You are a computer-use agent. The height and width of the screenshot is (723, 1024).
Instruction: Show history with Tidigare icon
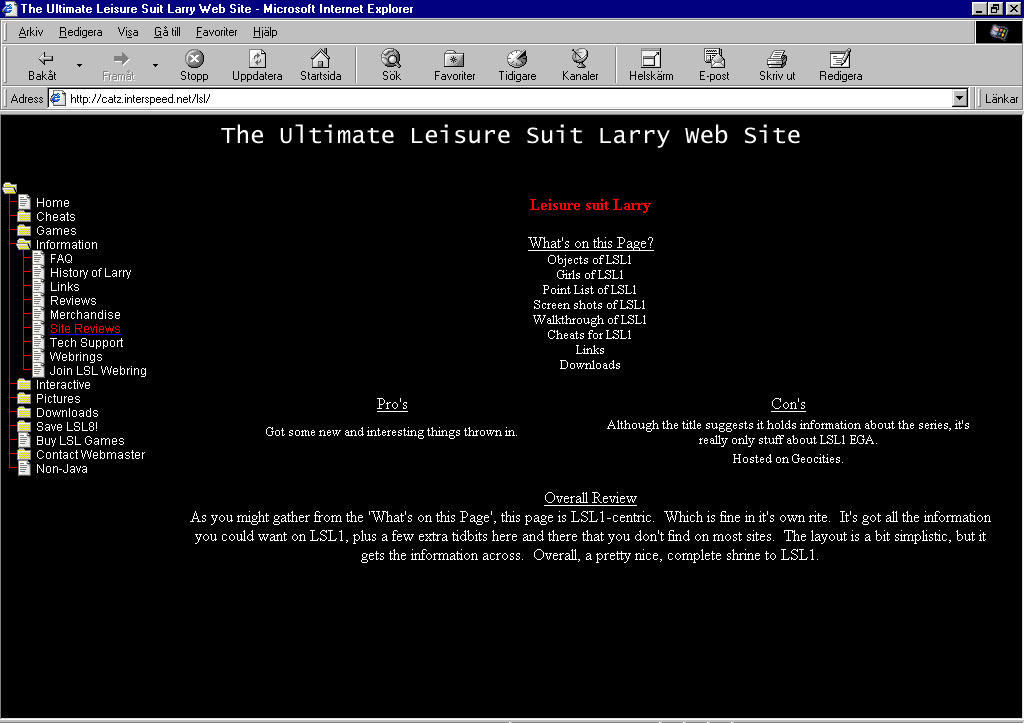[x=517, y=65]
